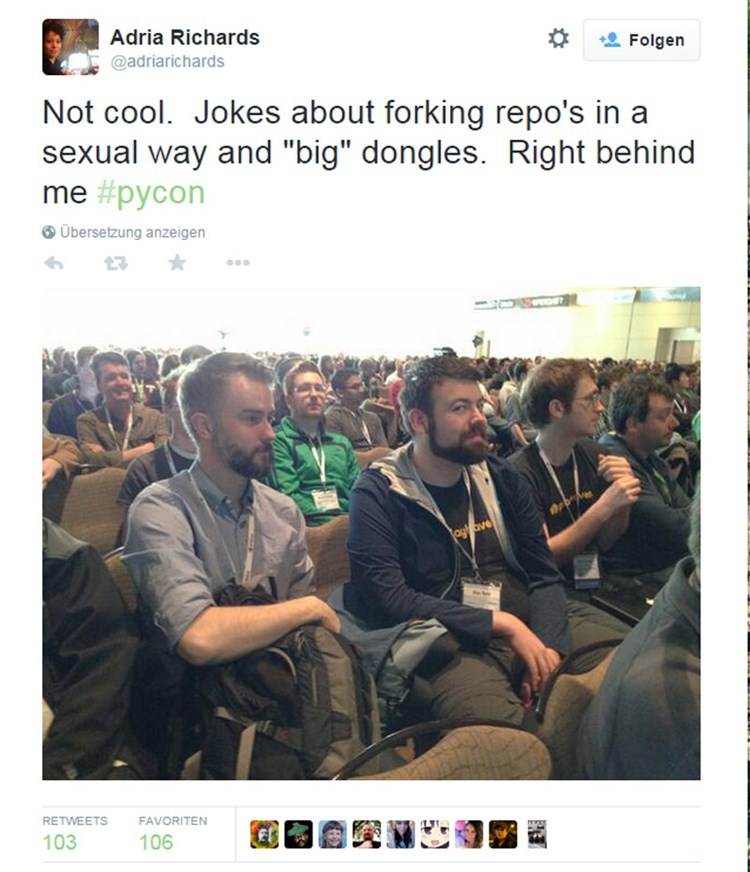The image size is (750, 872).
Task: View the 106 Favoriten list
Action: pyautogui.click(x=172, y=835)
